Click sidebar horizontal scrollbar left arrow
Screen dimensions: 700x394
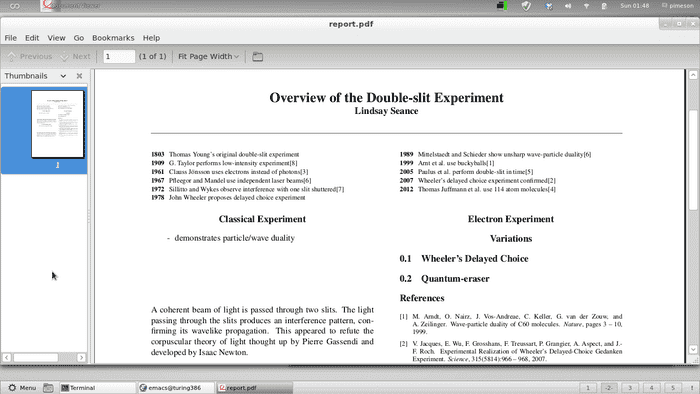coord(6,357)
